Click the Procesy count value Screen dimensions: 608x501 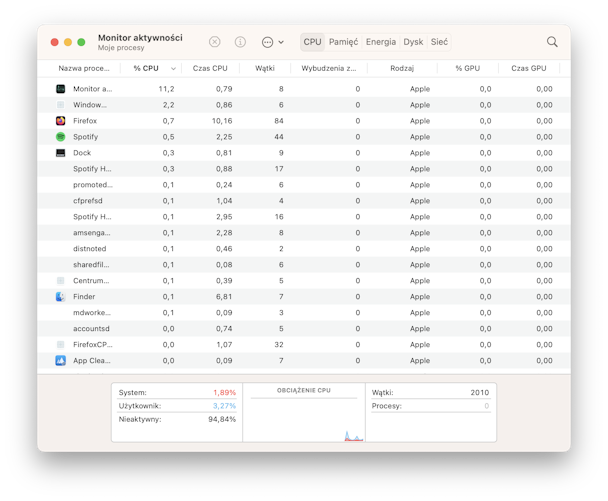click(x=487, y=406)
